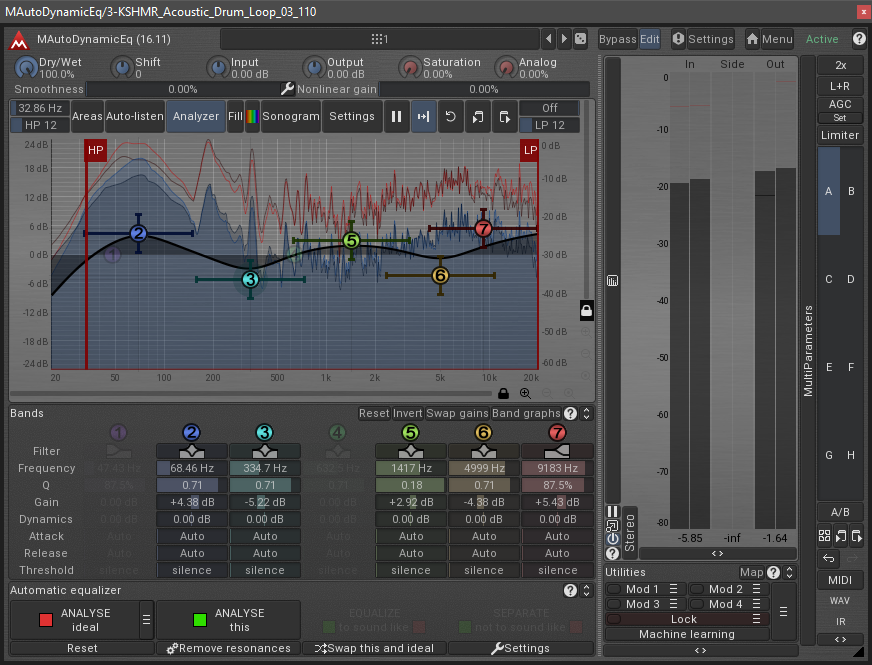872x665 pixels.
Task: Switch to the Sonogram view
Action: [290, 116]
